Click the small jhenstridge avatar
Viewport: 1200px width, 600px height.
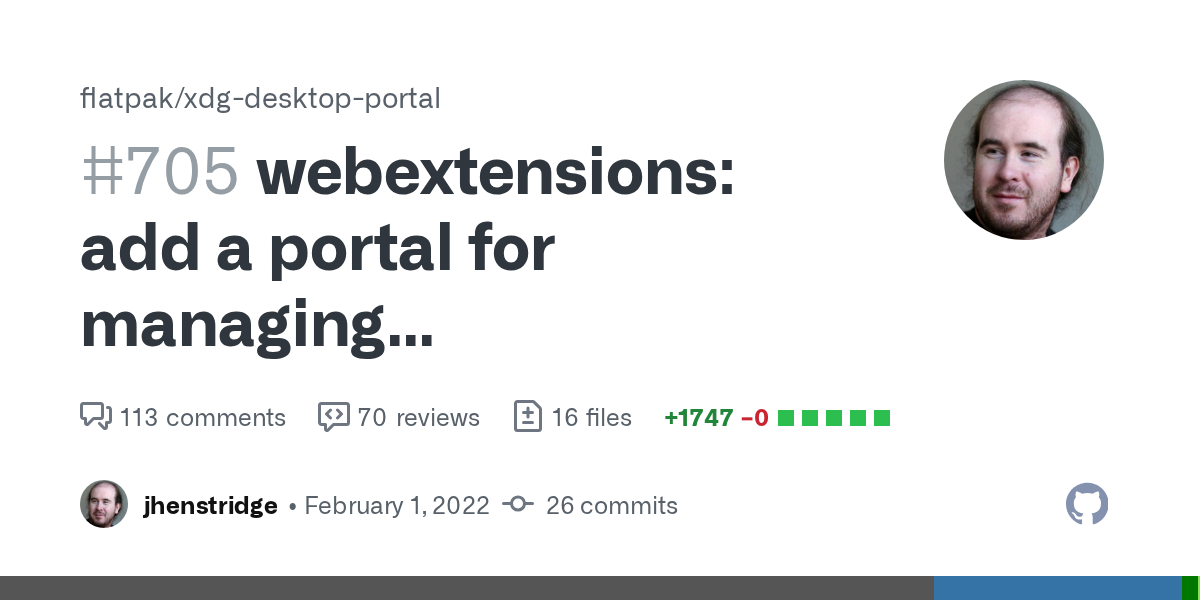click(x=104, y=504)
